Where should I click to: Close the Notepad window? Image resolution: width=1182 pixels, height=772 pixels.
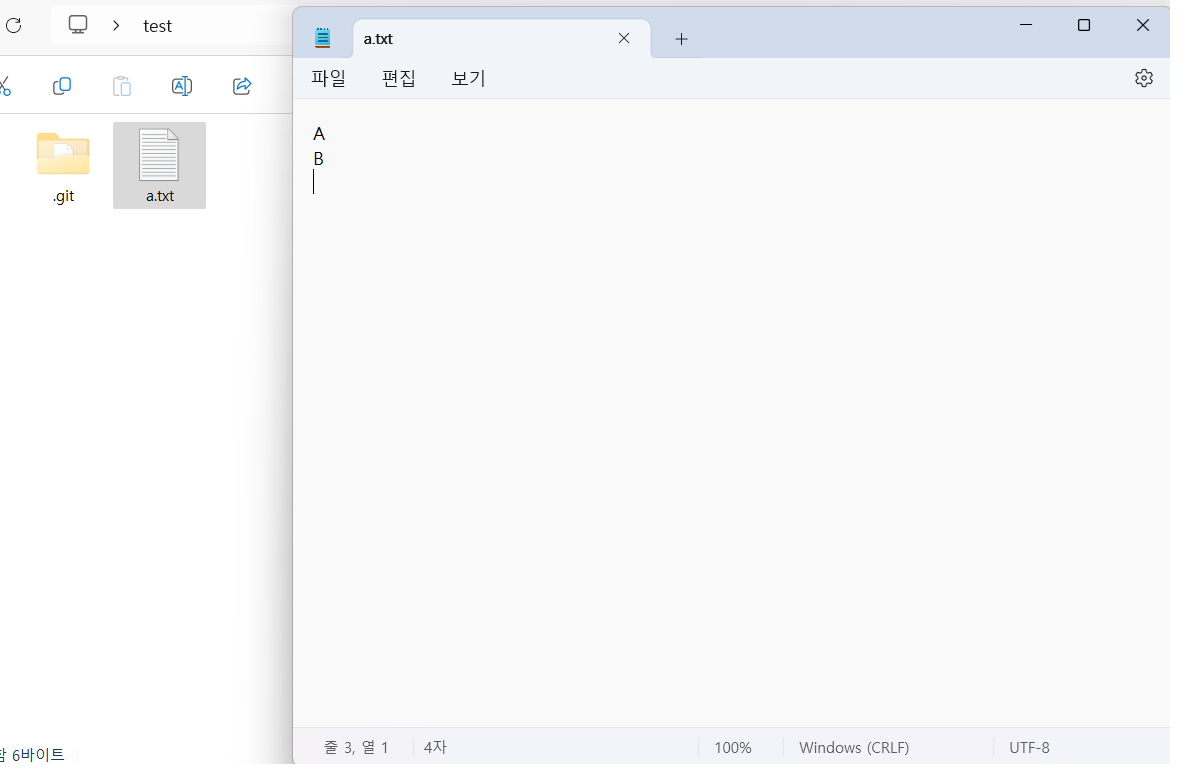1142,25
